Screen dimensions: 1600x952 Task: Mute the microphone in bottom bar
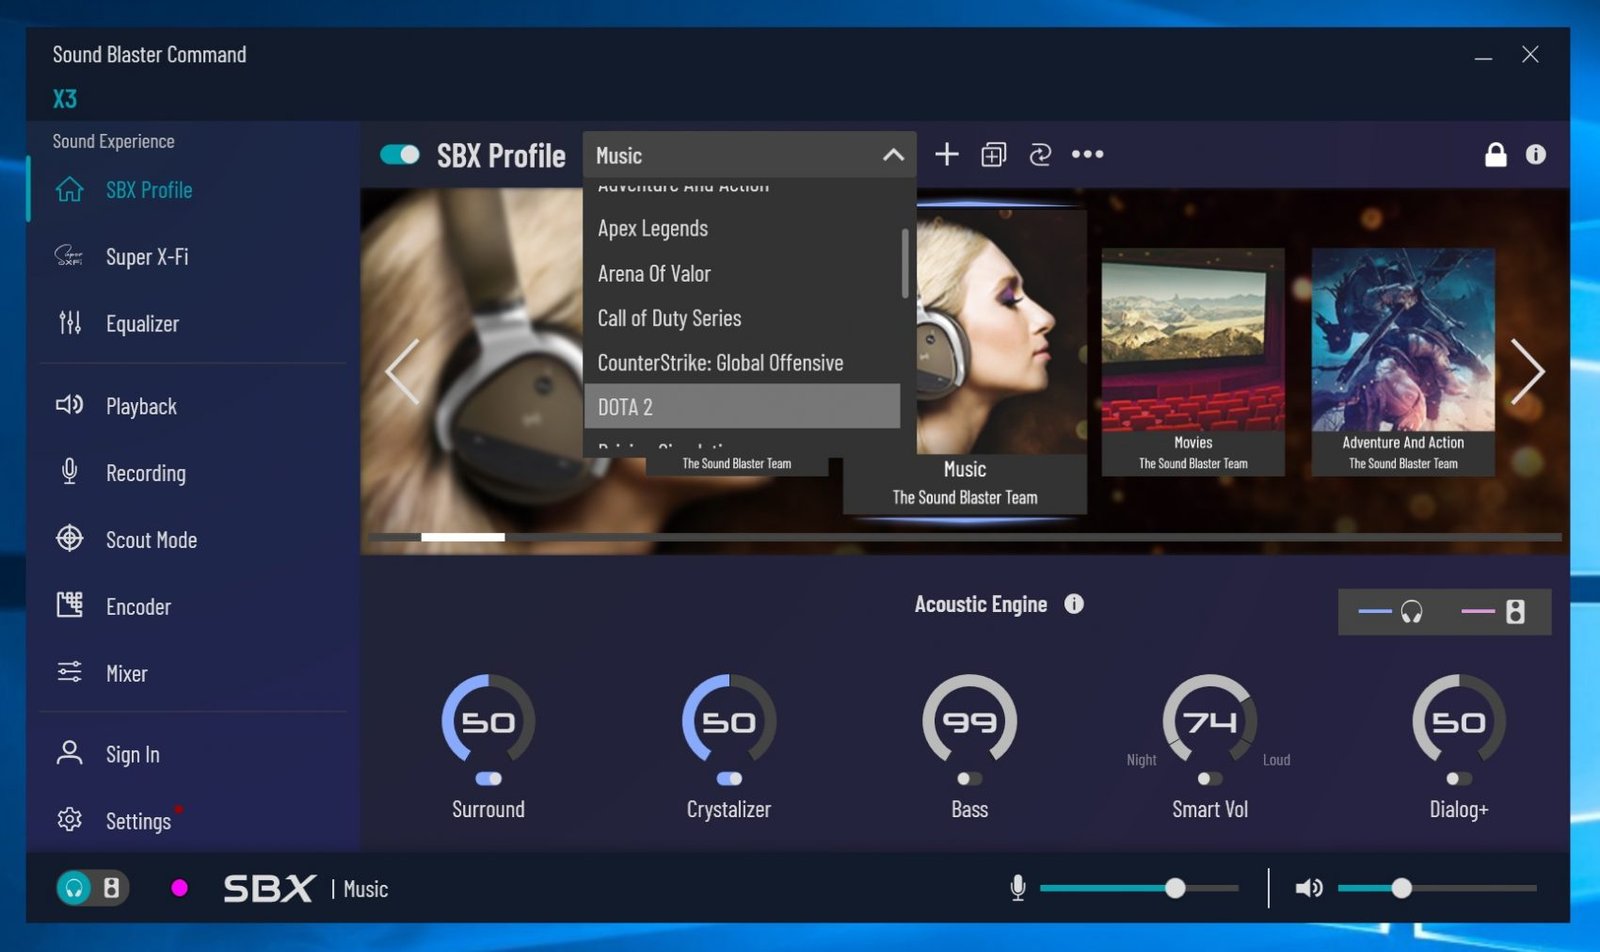[x=1018, y=888]
